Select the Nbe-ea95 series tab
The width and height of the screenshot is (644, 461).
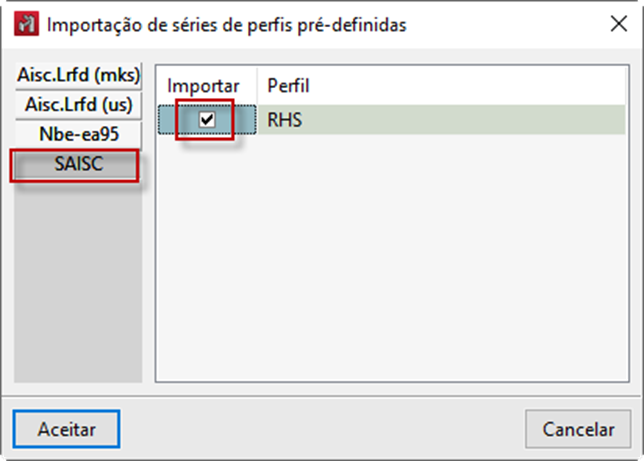click(79, 134)
